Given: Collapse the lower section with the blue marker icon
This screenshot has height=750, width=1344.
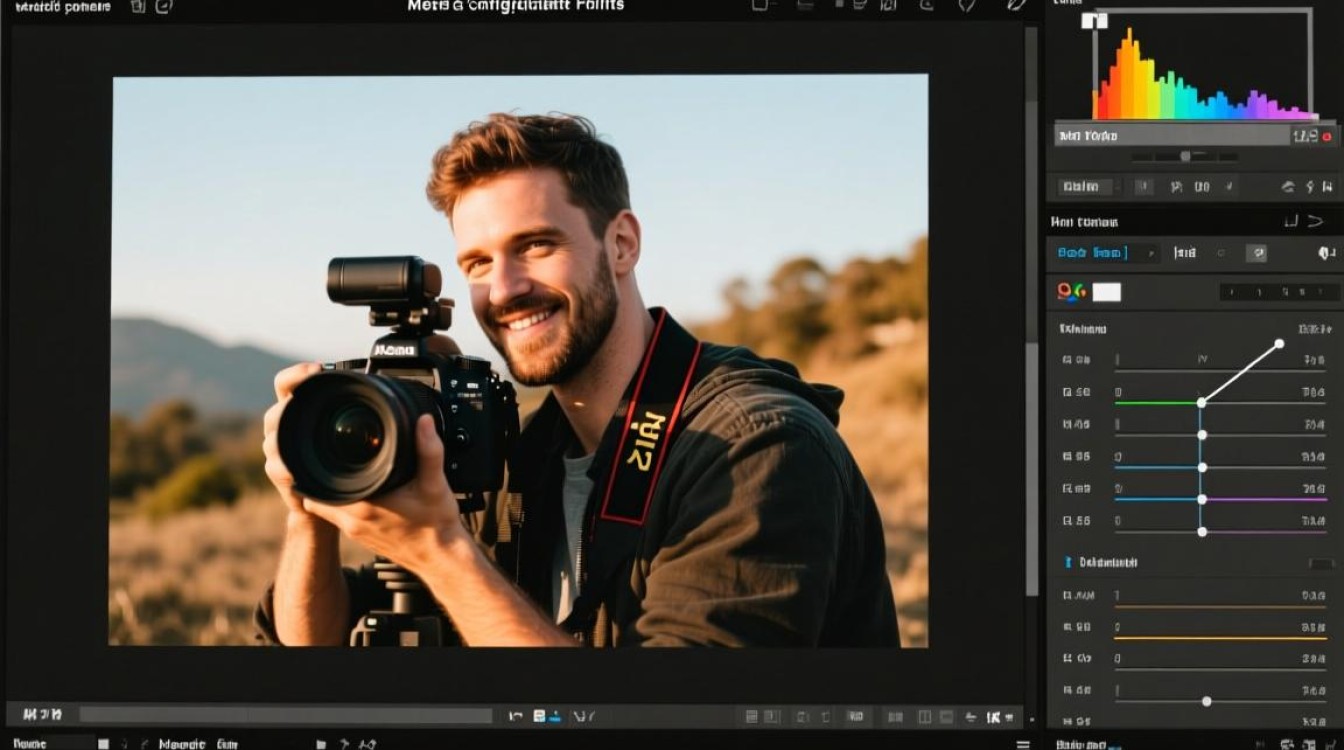Looking at the screenshot, I should click(x=1069, y=563).
